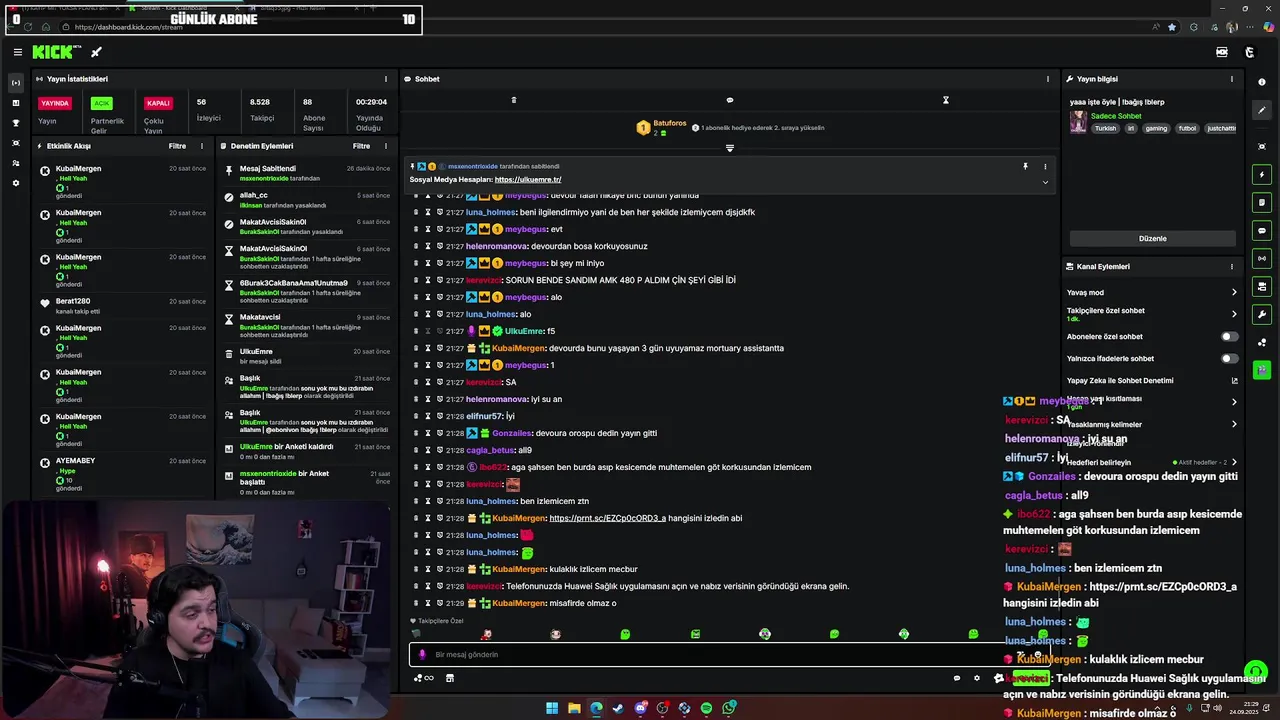The image size is (1280, 720).
Task: Select the Turkish tag
Action: [1105, 128]
